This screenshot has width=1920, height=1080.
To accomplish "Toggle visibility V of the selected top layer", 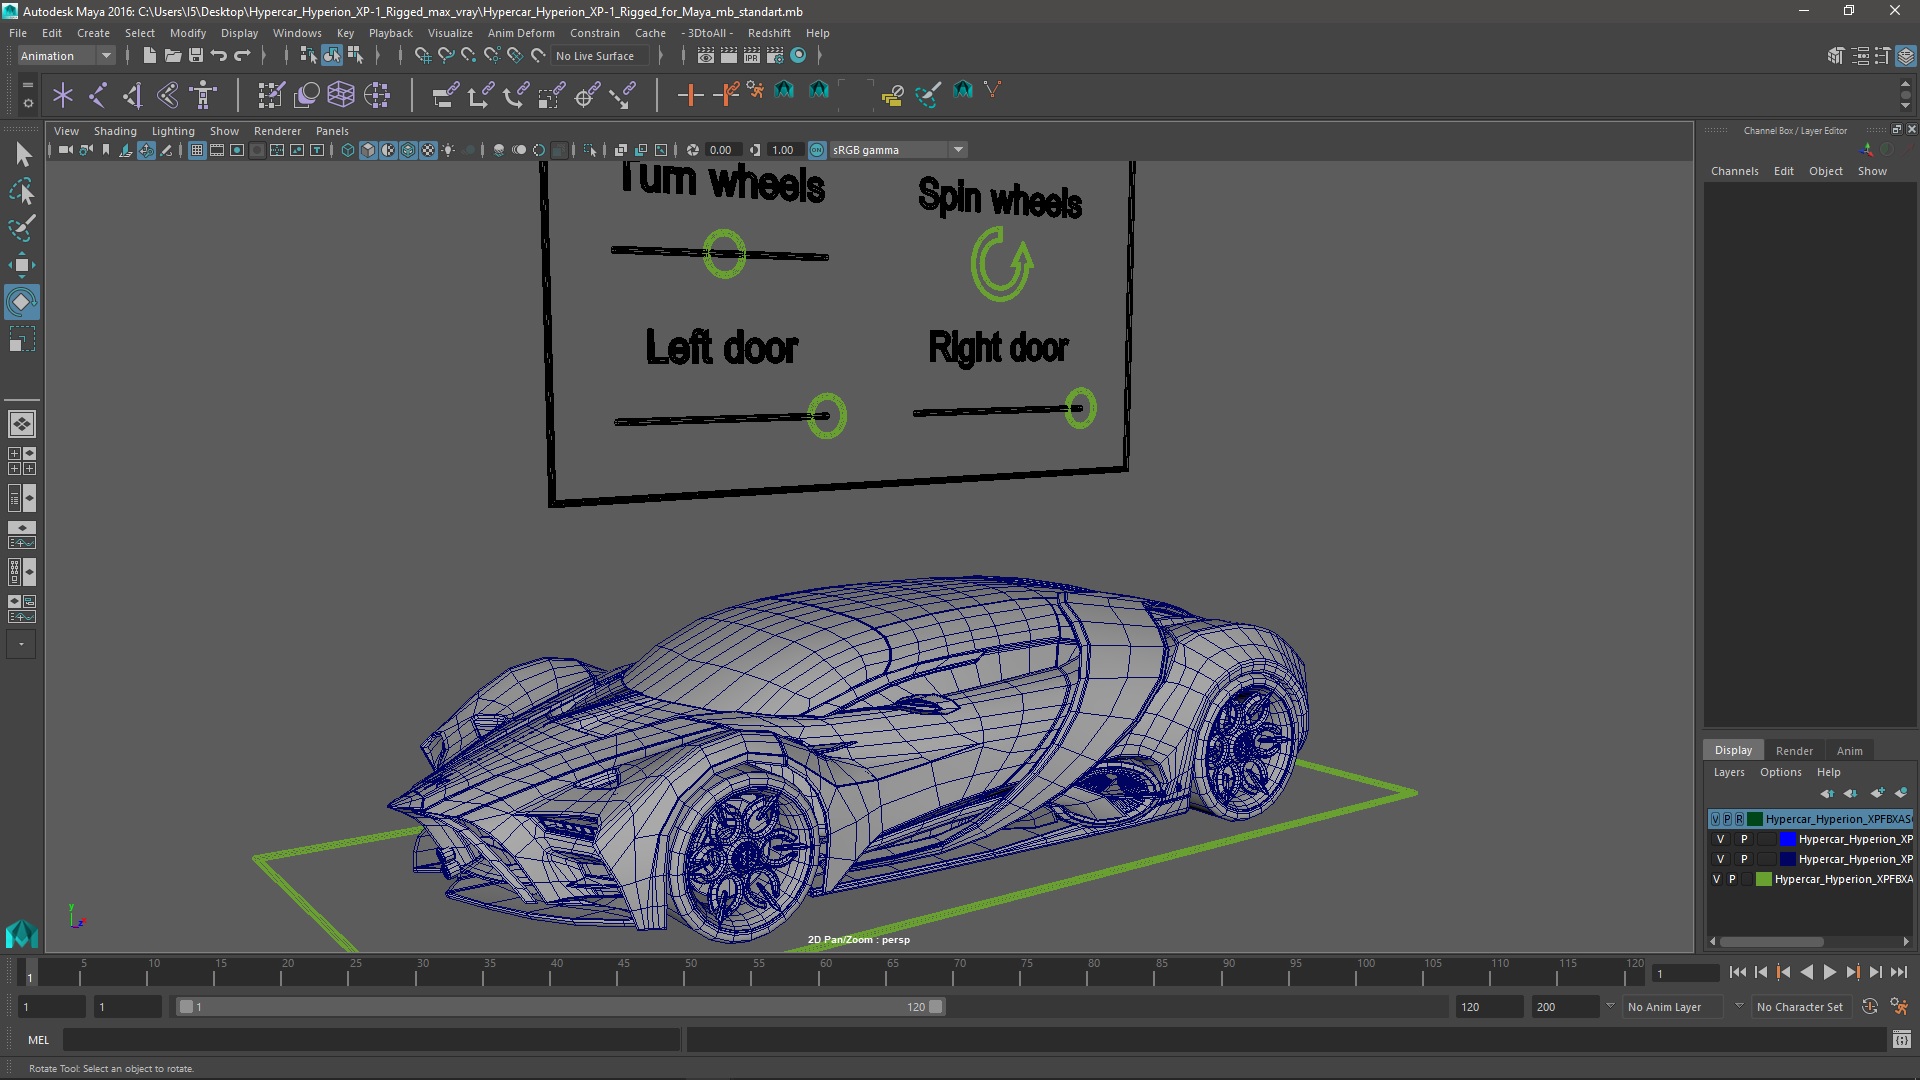I will [1716, 819].
